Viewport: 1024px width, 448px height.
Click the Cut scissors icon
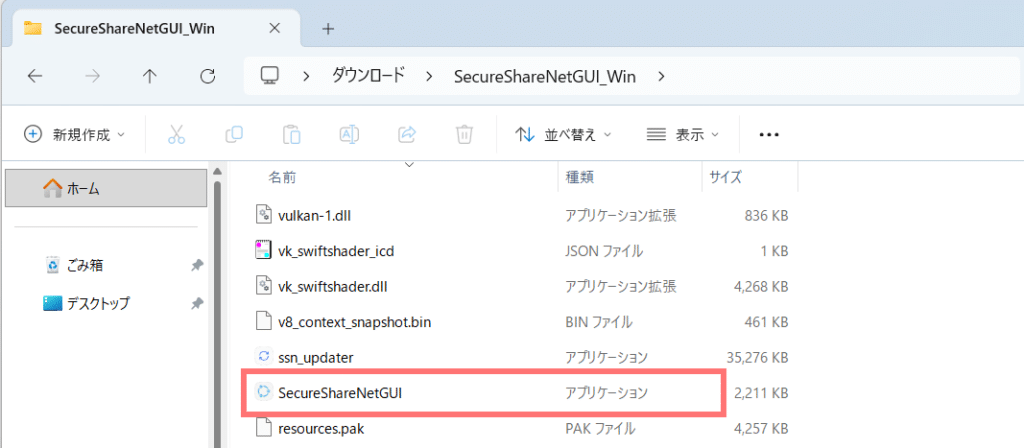(176, 134)
